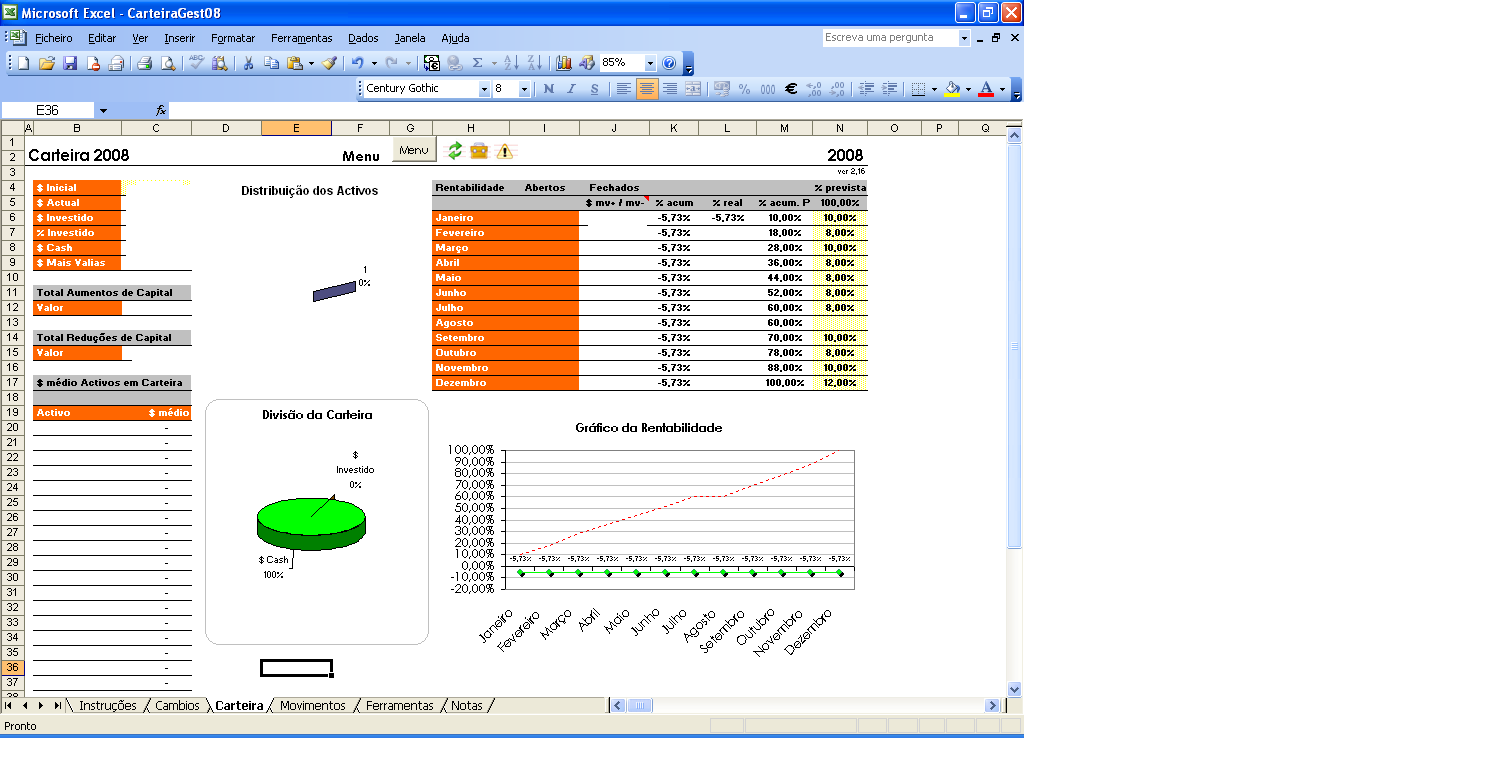Switch to the Instruções sheet tab

pos(108,706)
